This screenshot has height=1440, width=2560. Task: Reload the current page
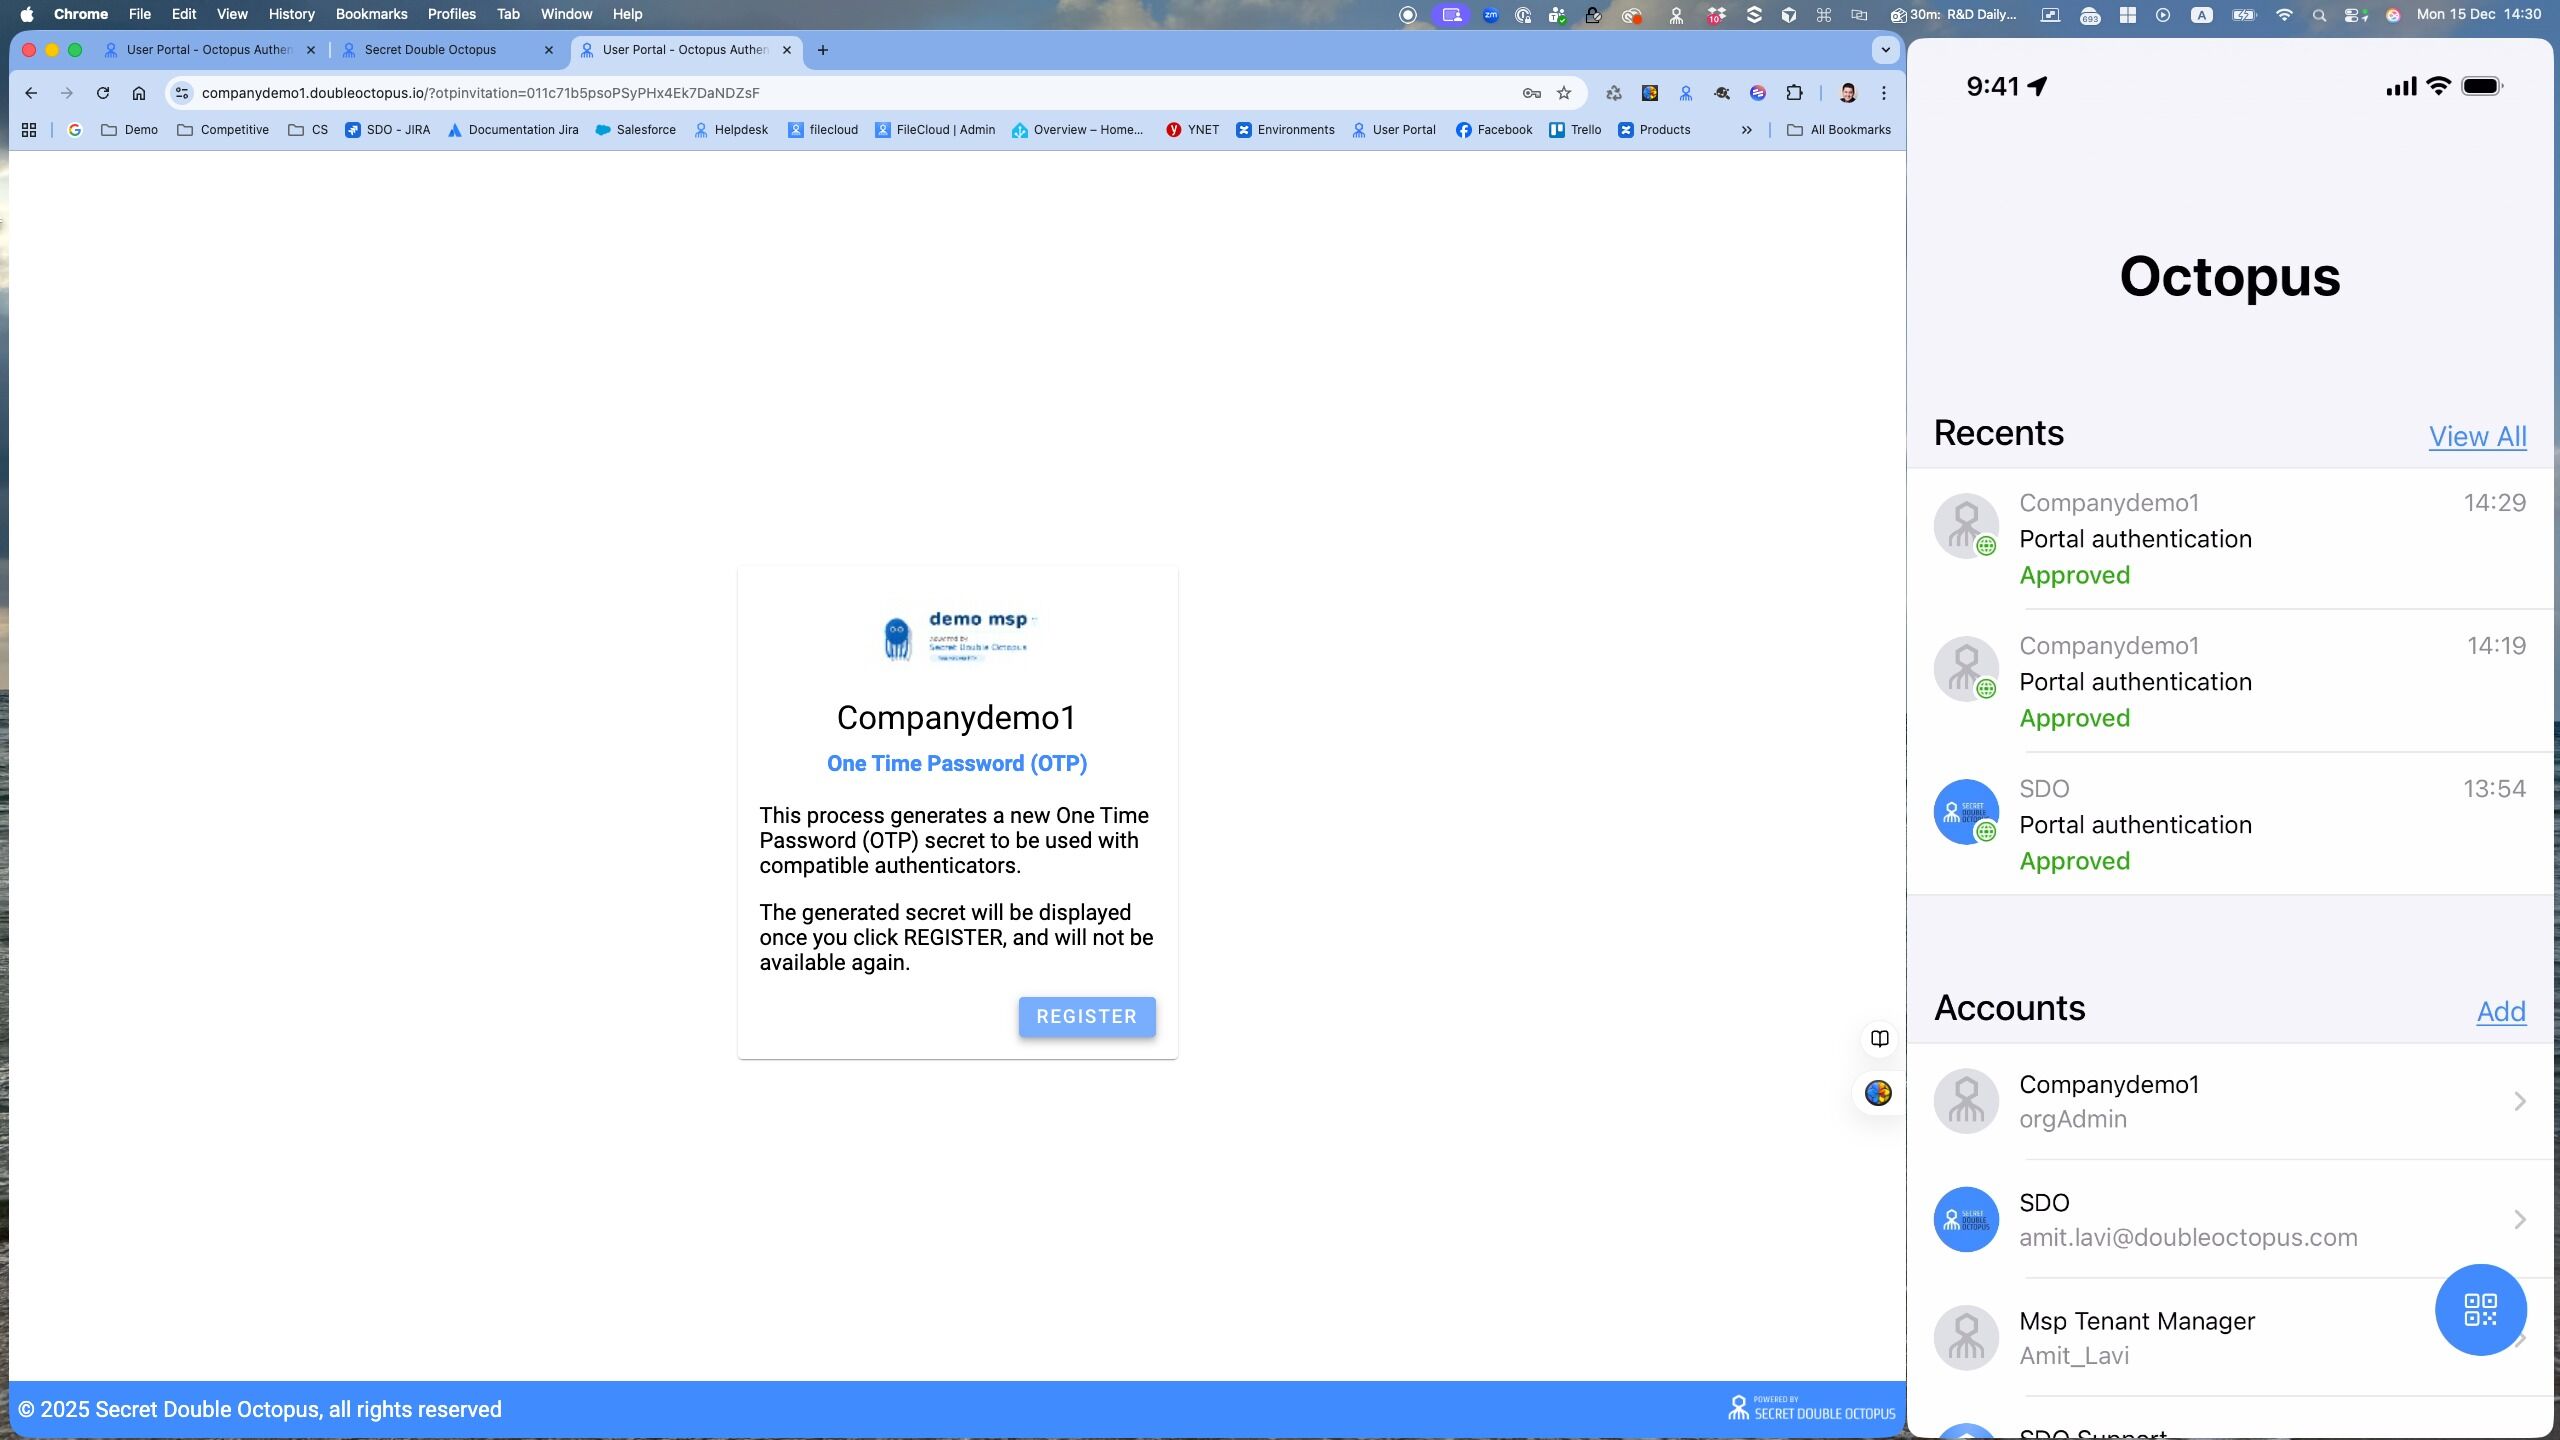[x=102, y=93]
